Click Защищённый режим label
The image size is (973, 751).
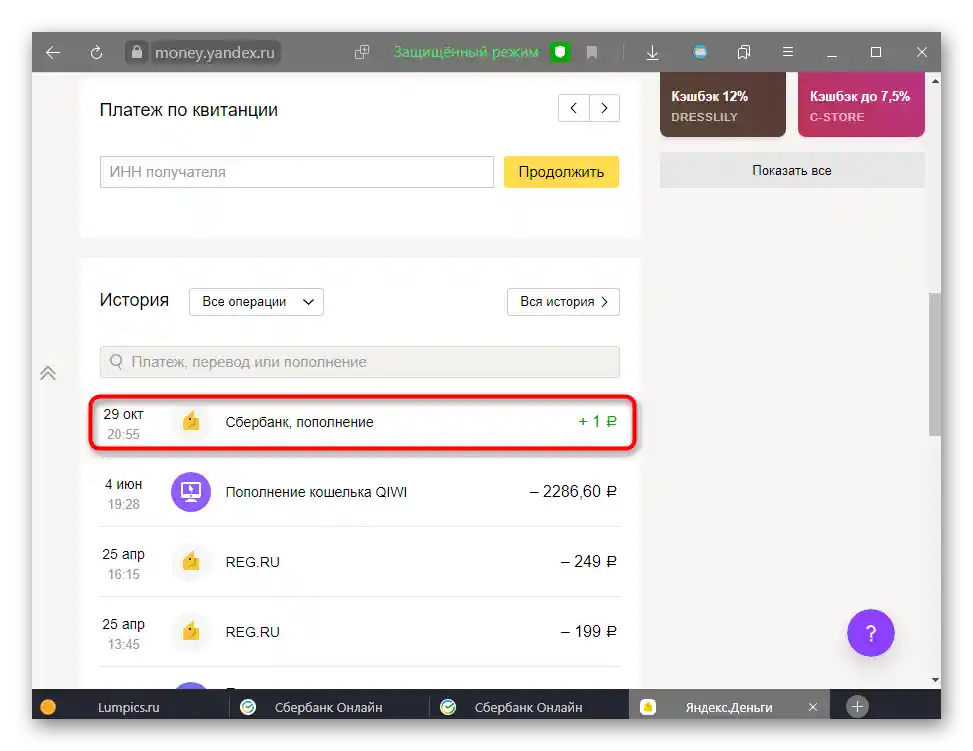point(466,52)
